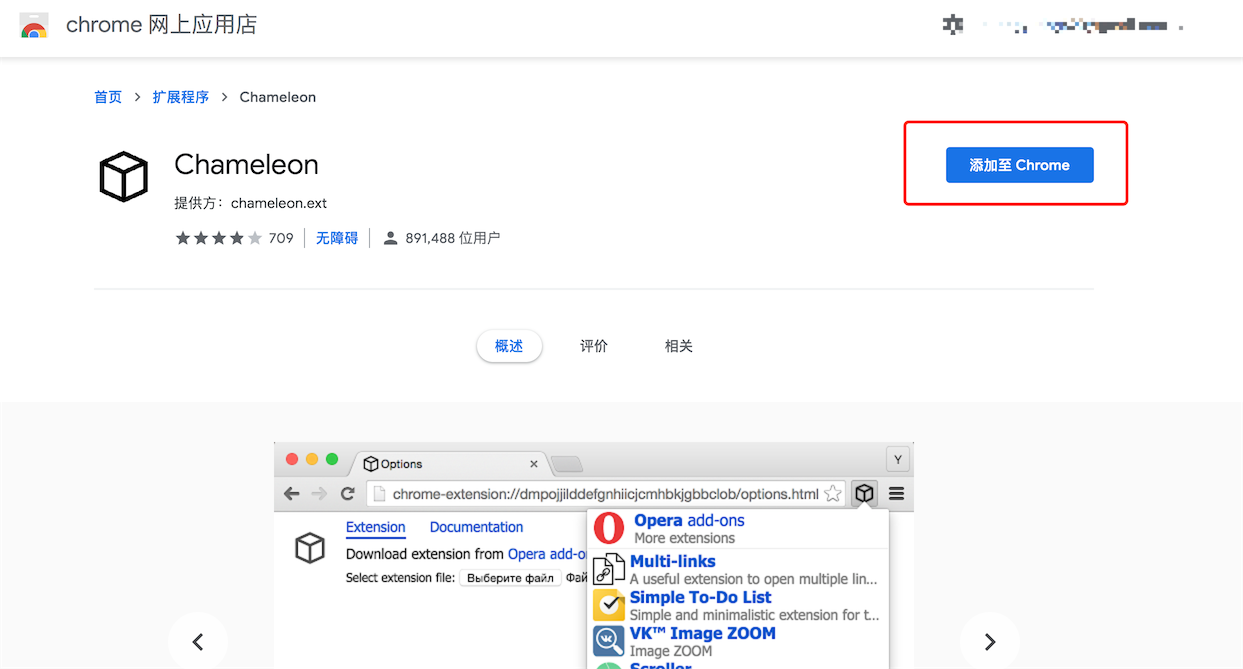Open the 无障碍 category link
1243x669 pixels.
coord(337,238)
